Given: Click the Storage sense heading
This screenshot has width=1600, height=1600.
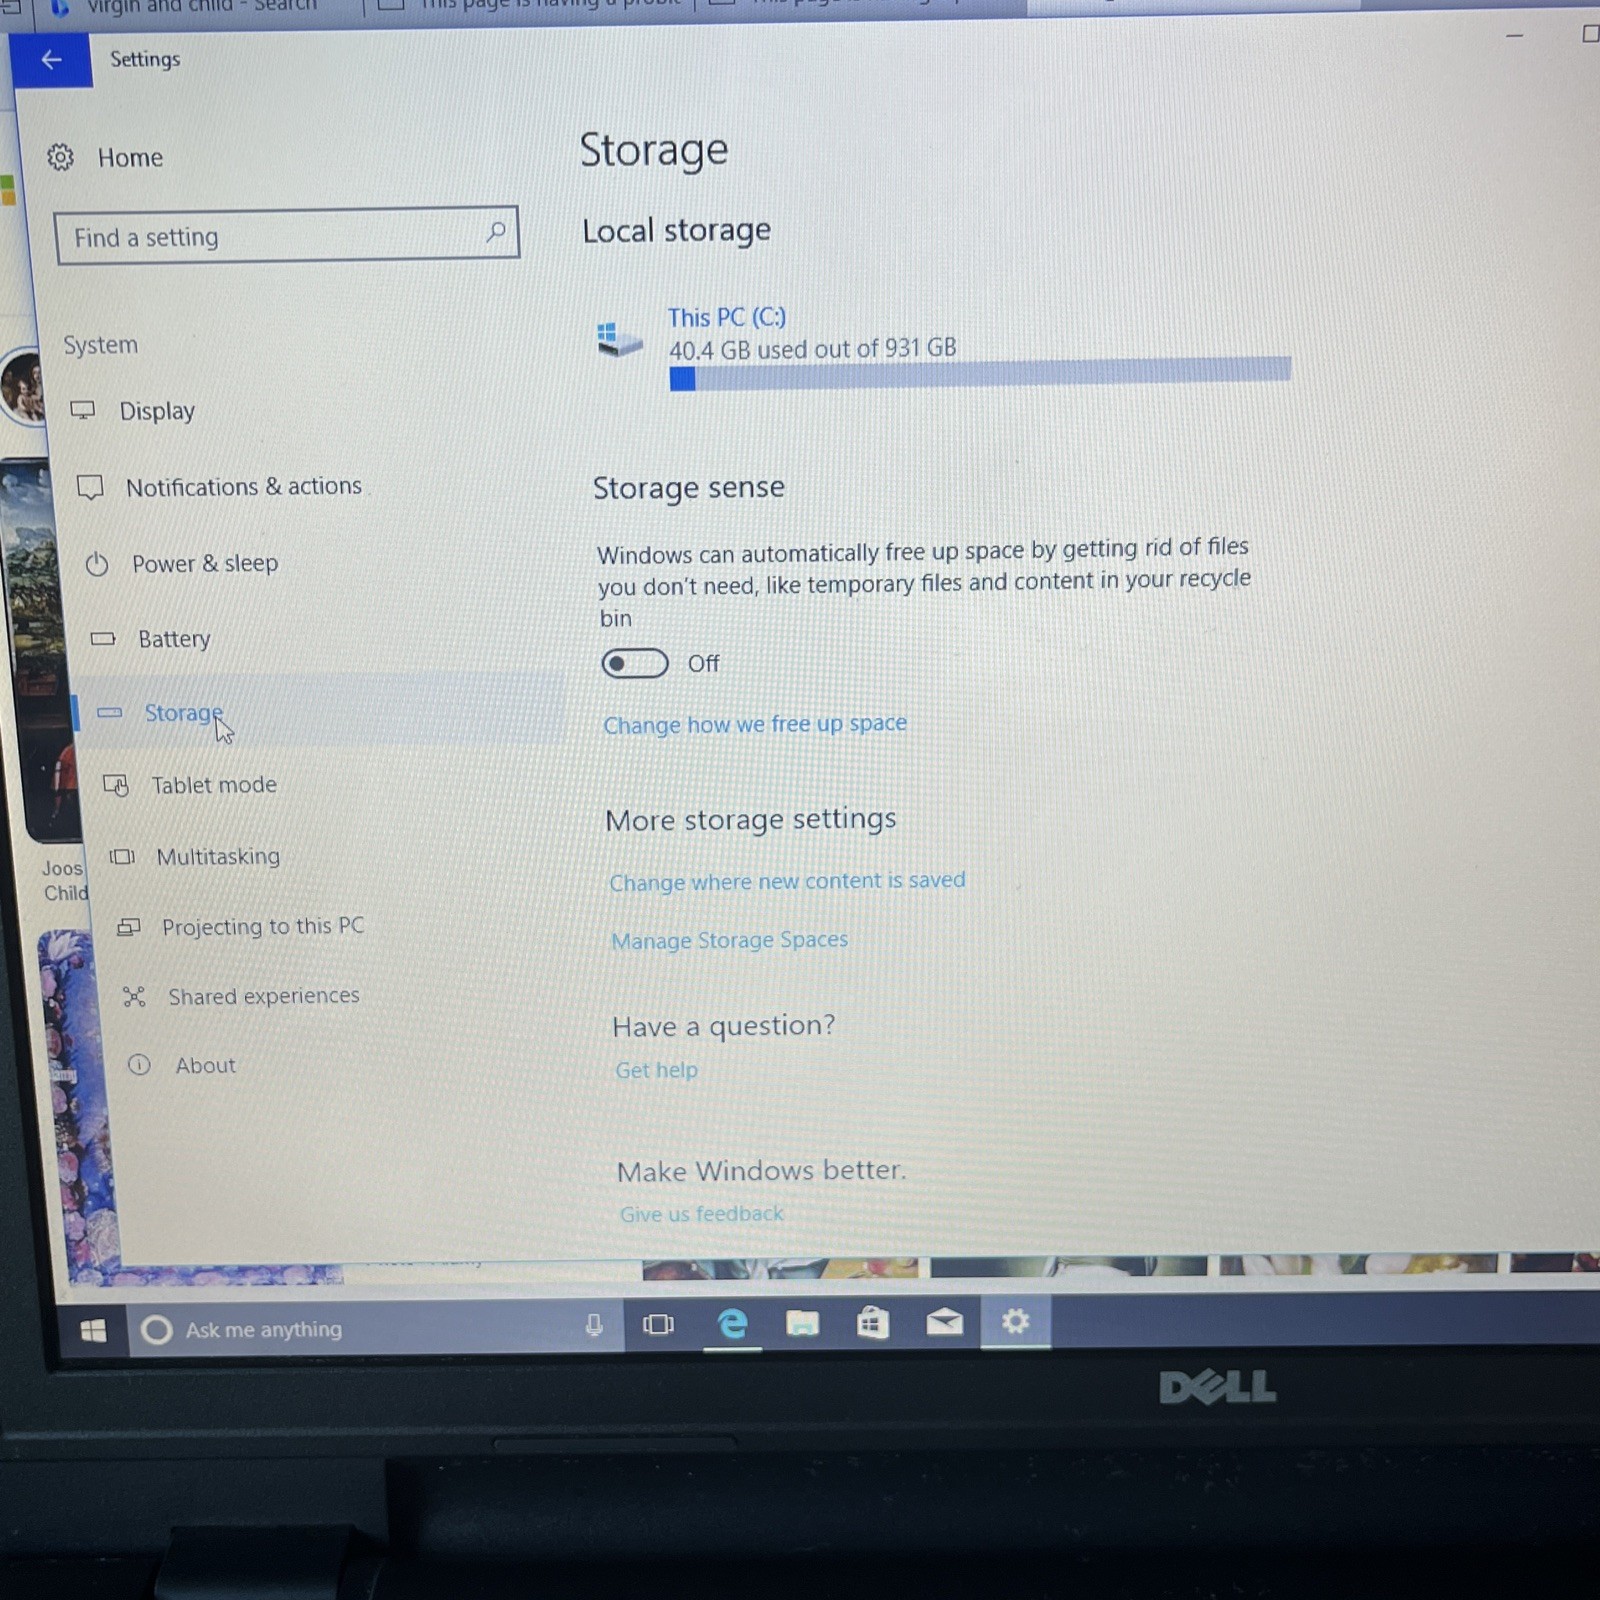Looking at the screenshot, I should [688, 488].
